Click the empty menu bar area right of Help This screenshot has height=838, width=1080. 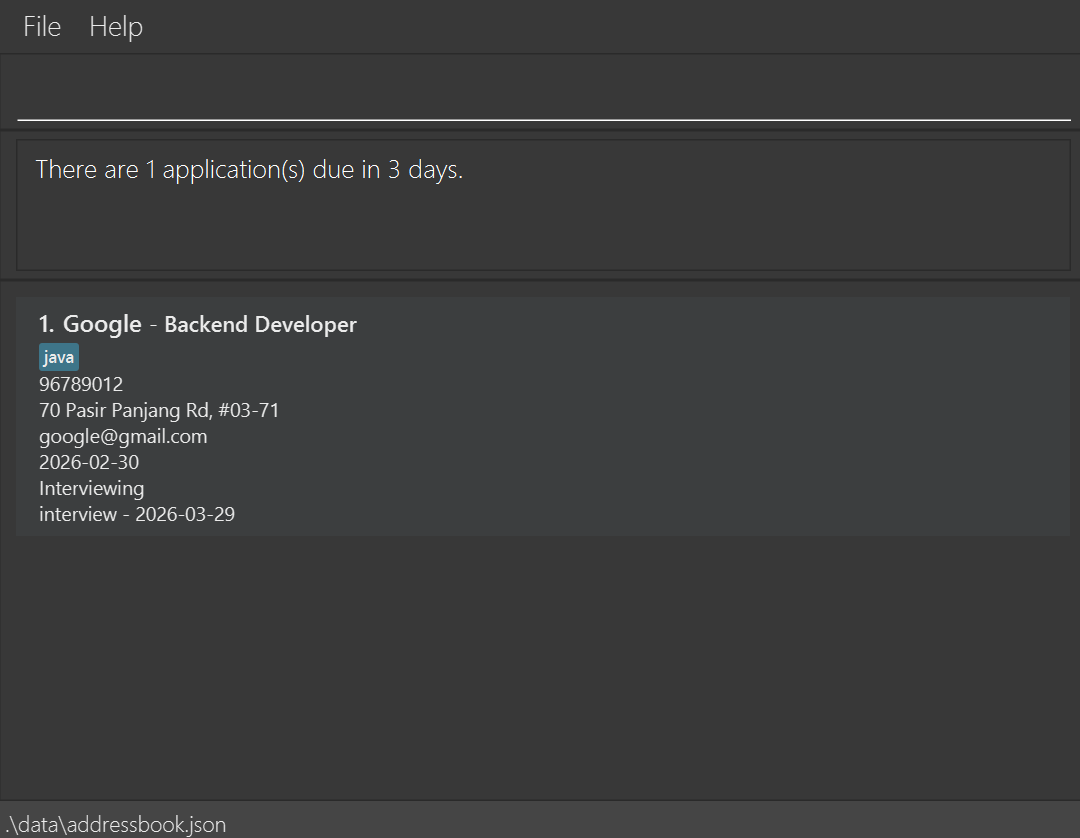pyautogui.click(x=600, y=27)
